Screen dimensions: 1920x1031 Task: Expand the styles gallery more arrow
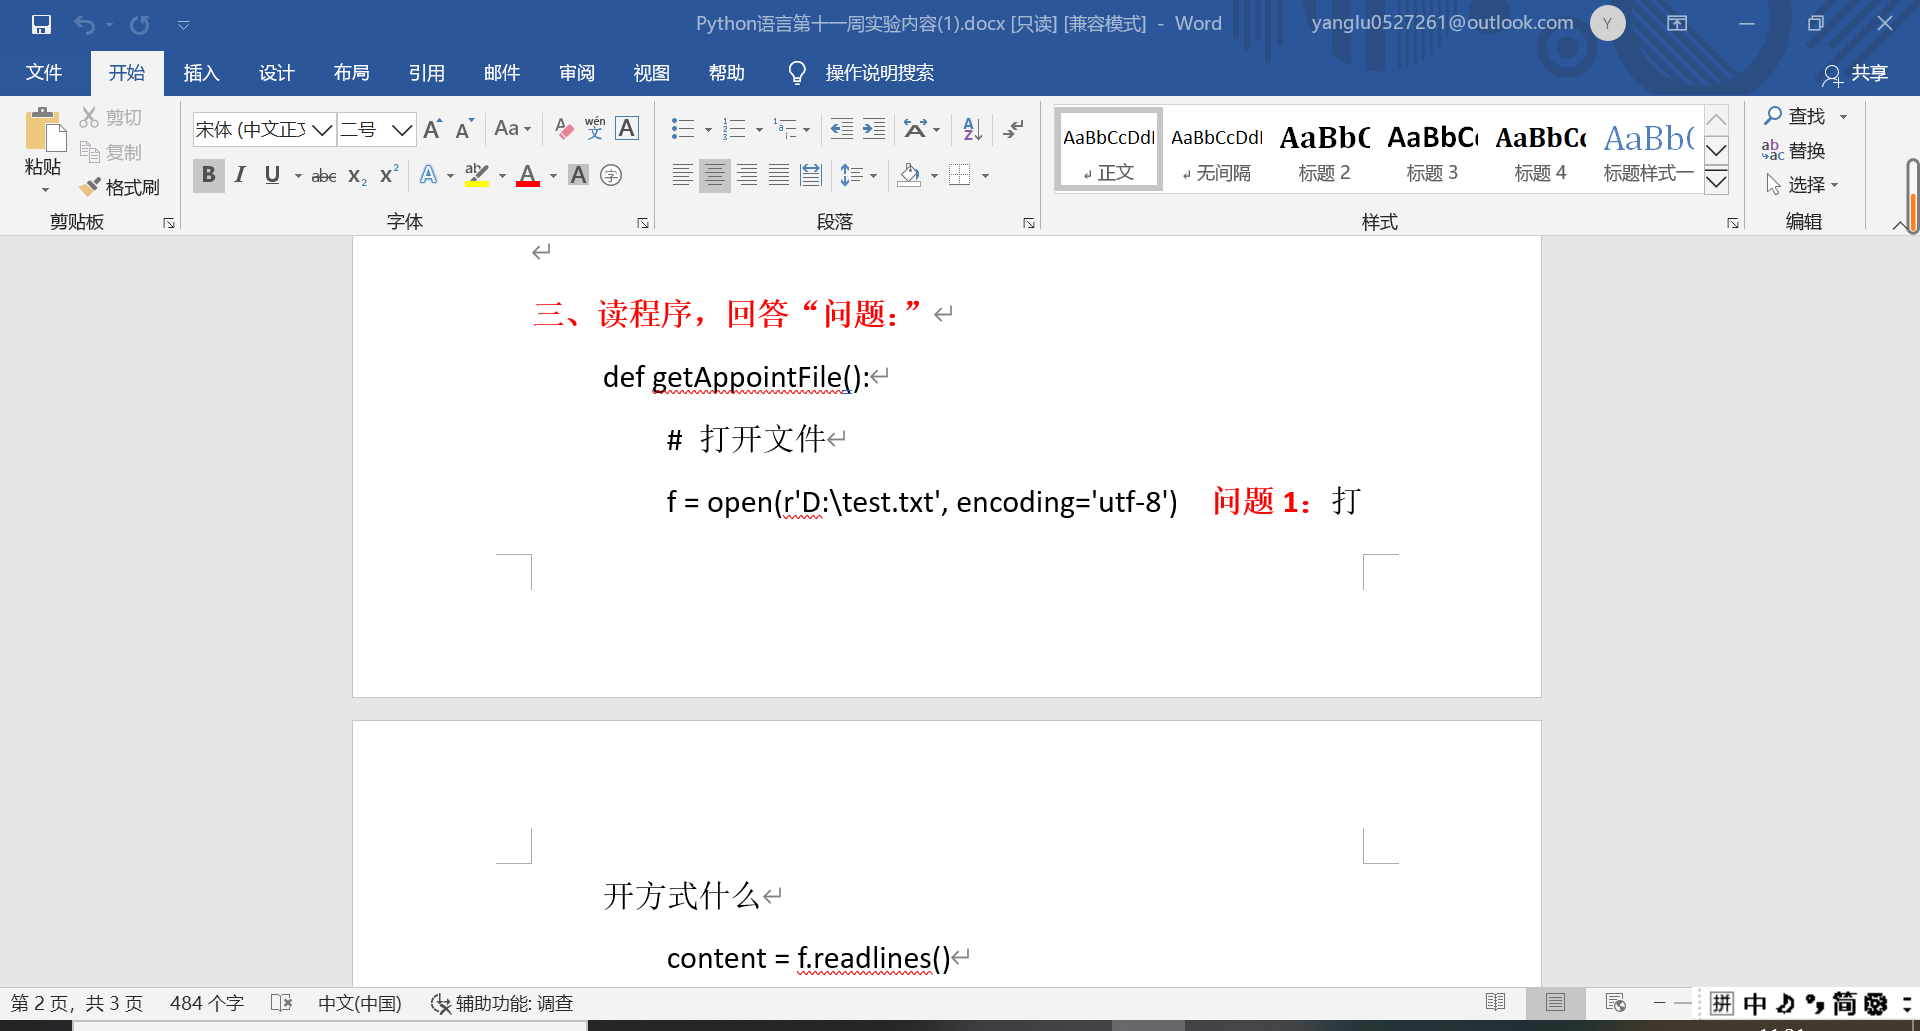click(x=1716, y=181)
